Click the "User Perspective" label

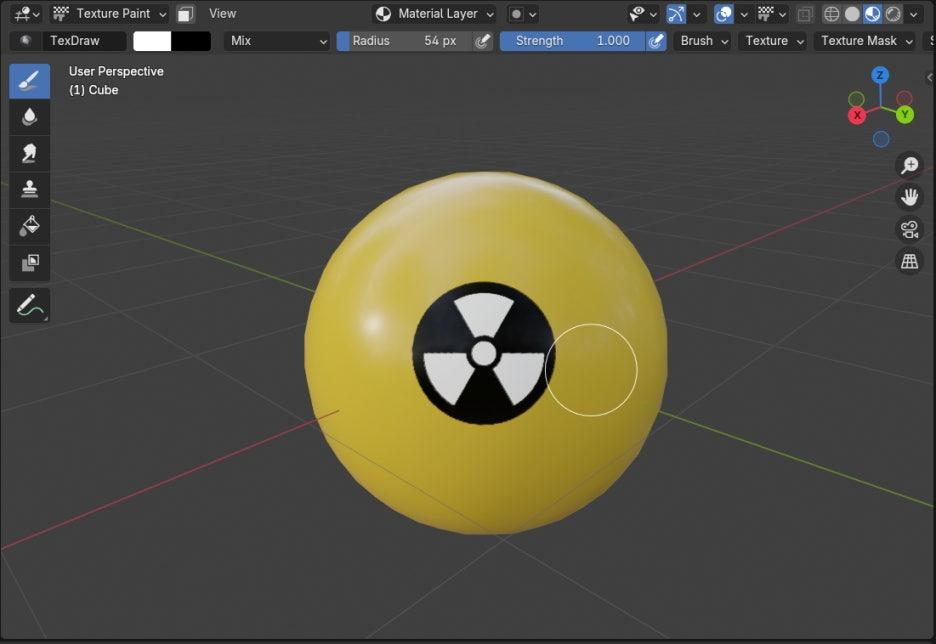click(x=116, y=71)
